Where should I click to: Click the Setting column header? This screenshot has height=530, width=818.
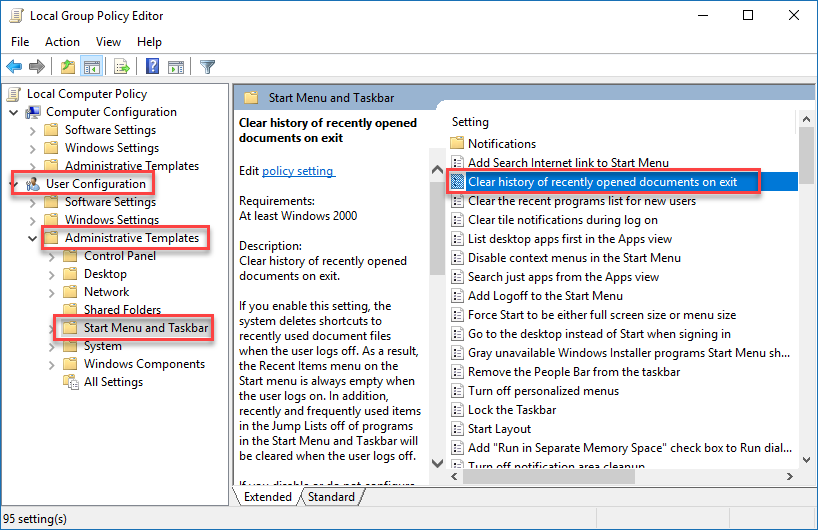click(470, 122)
